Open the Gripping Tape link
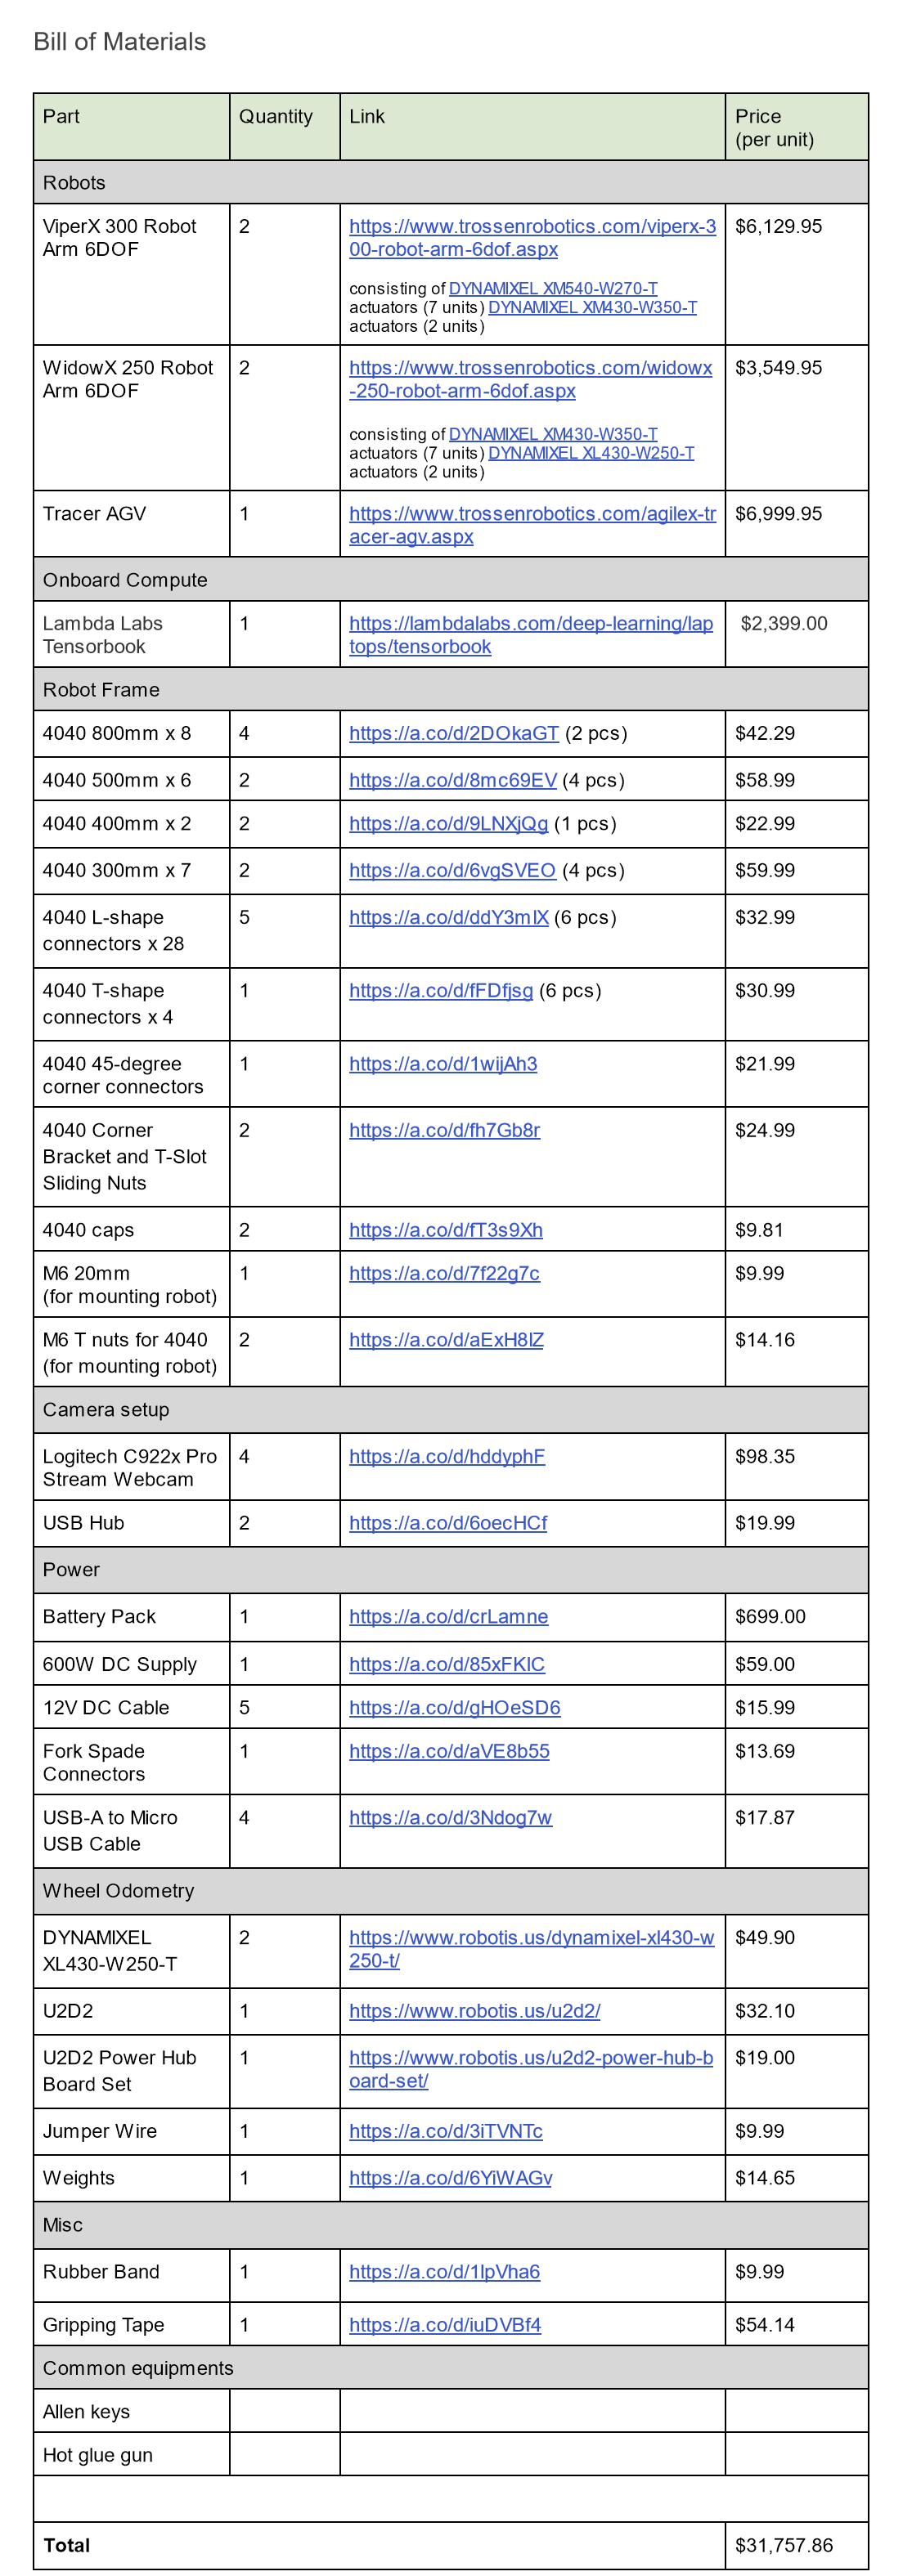Viewport: 903px width, 2576px height. tap(444, 2325)
